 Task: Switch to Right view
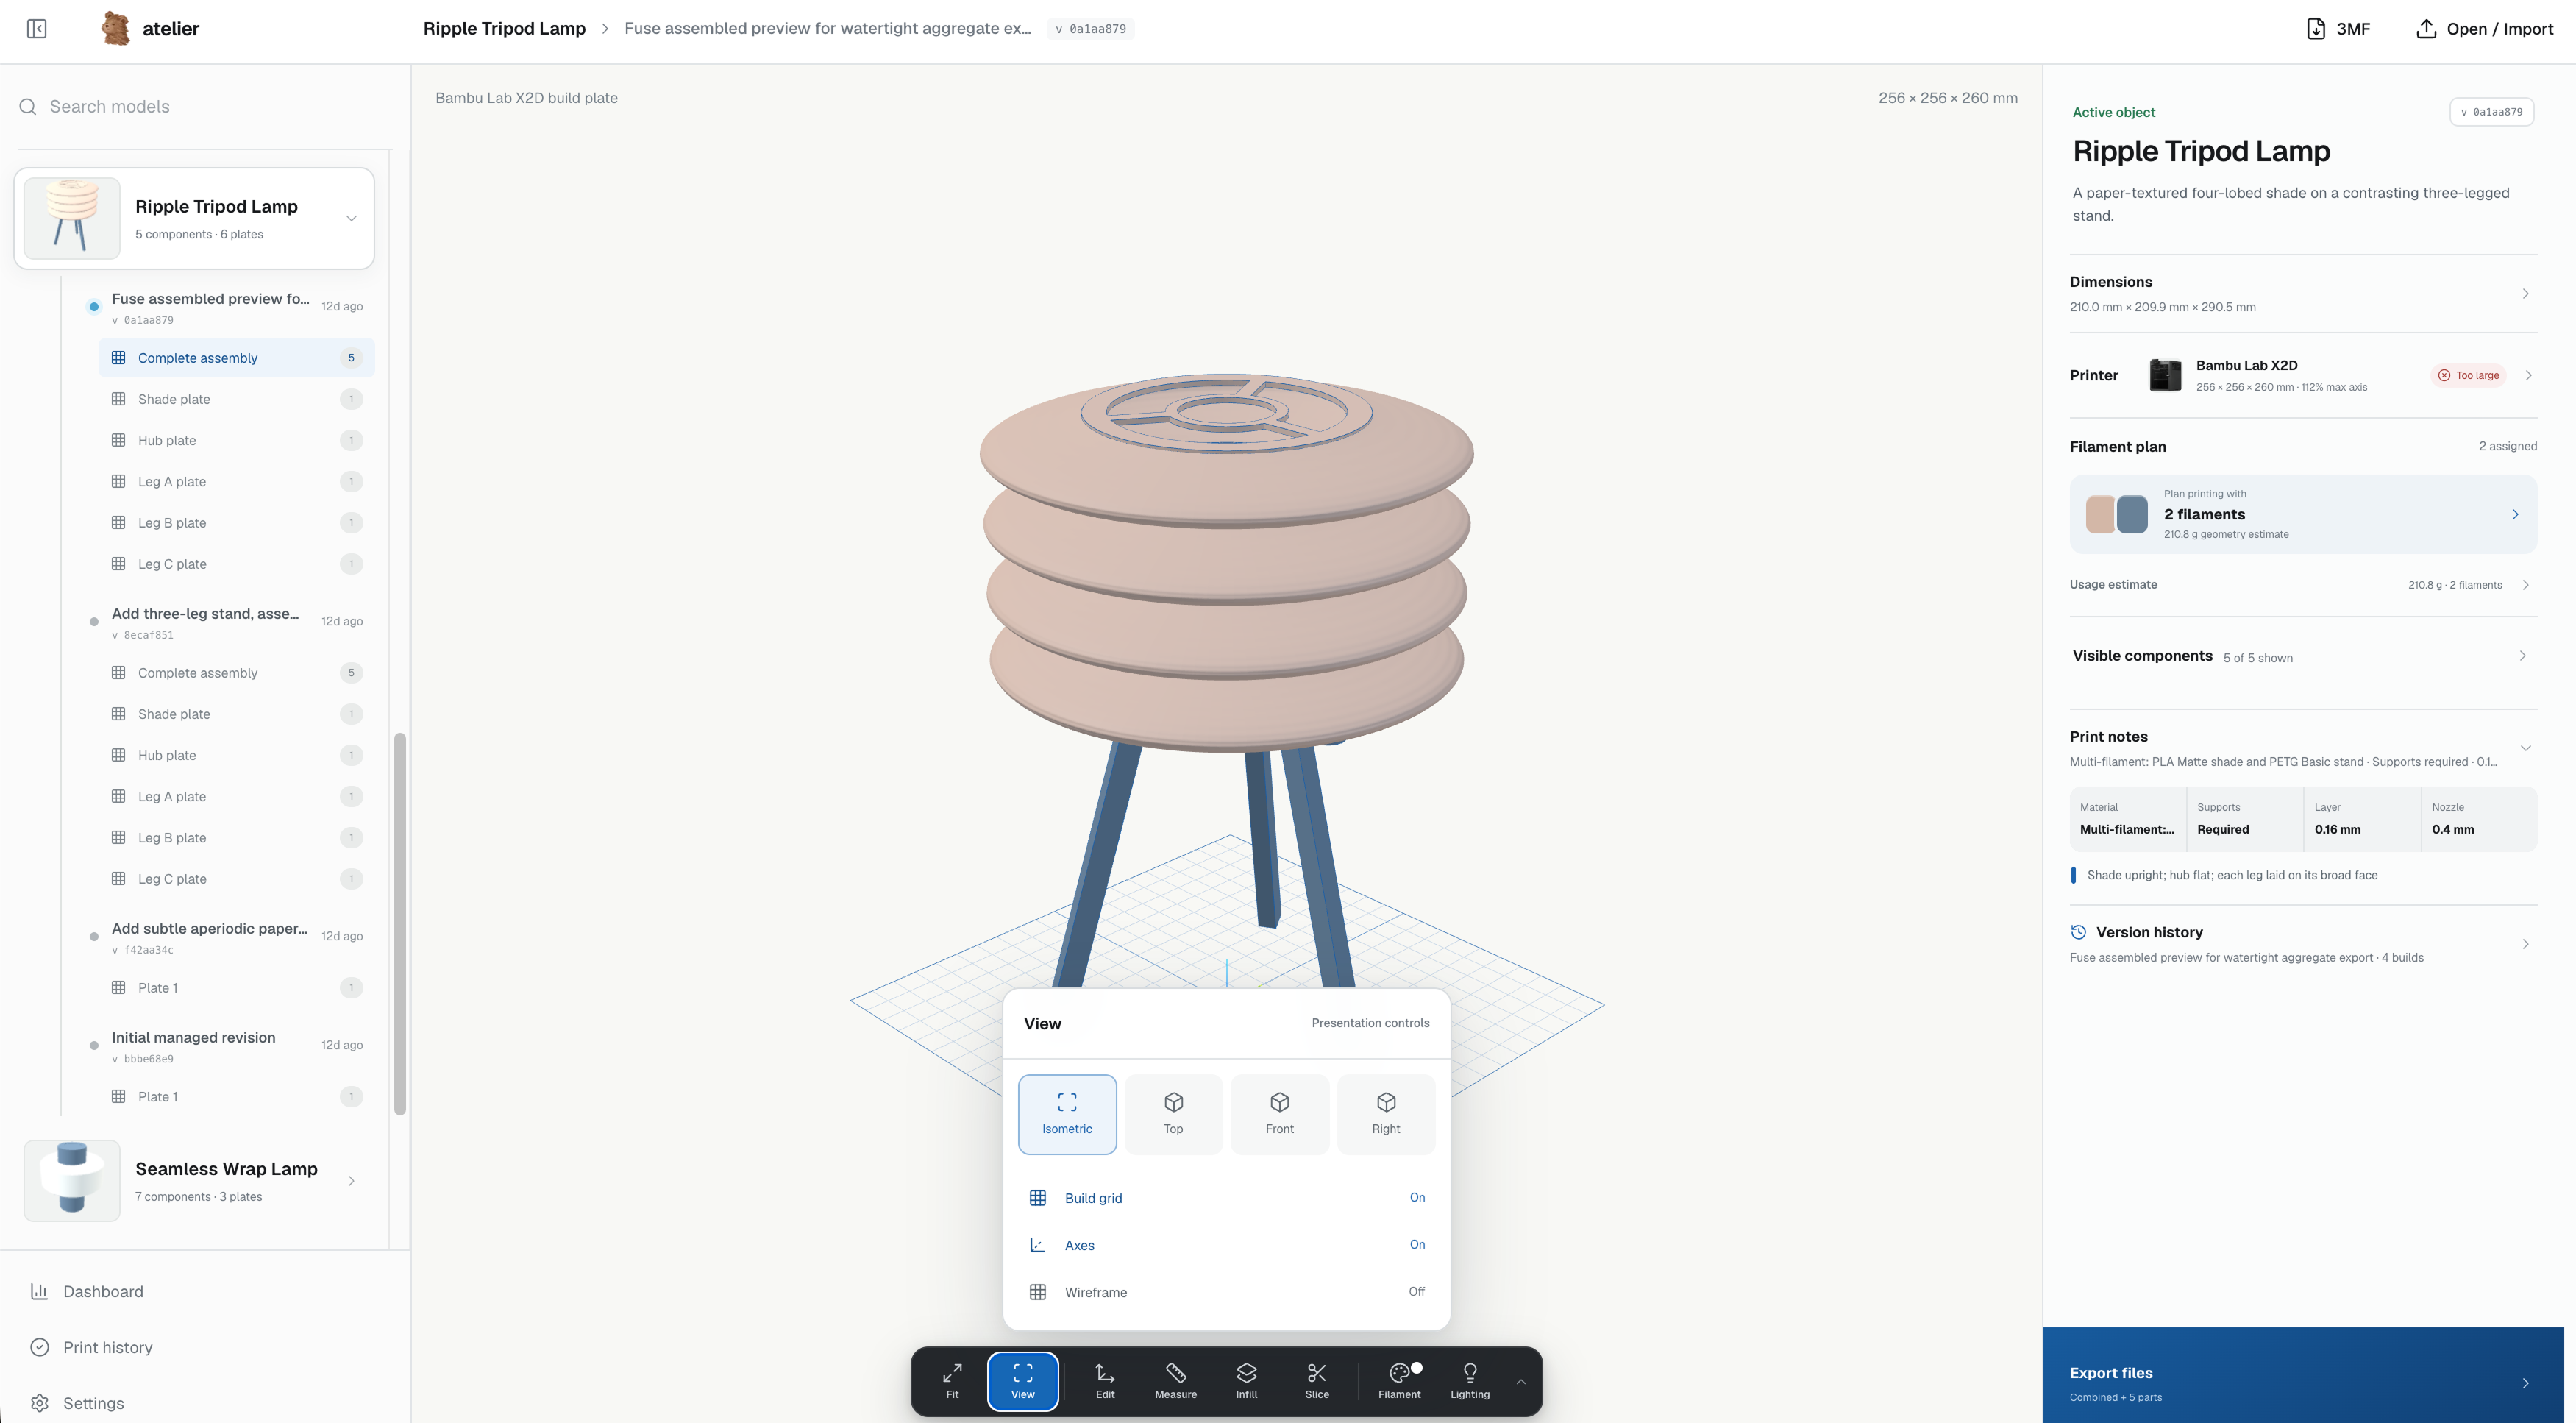click(1386, 1114)
